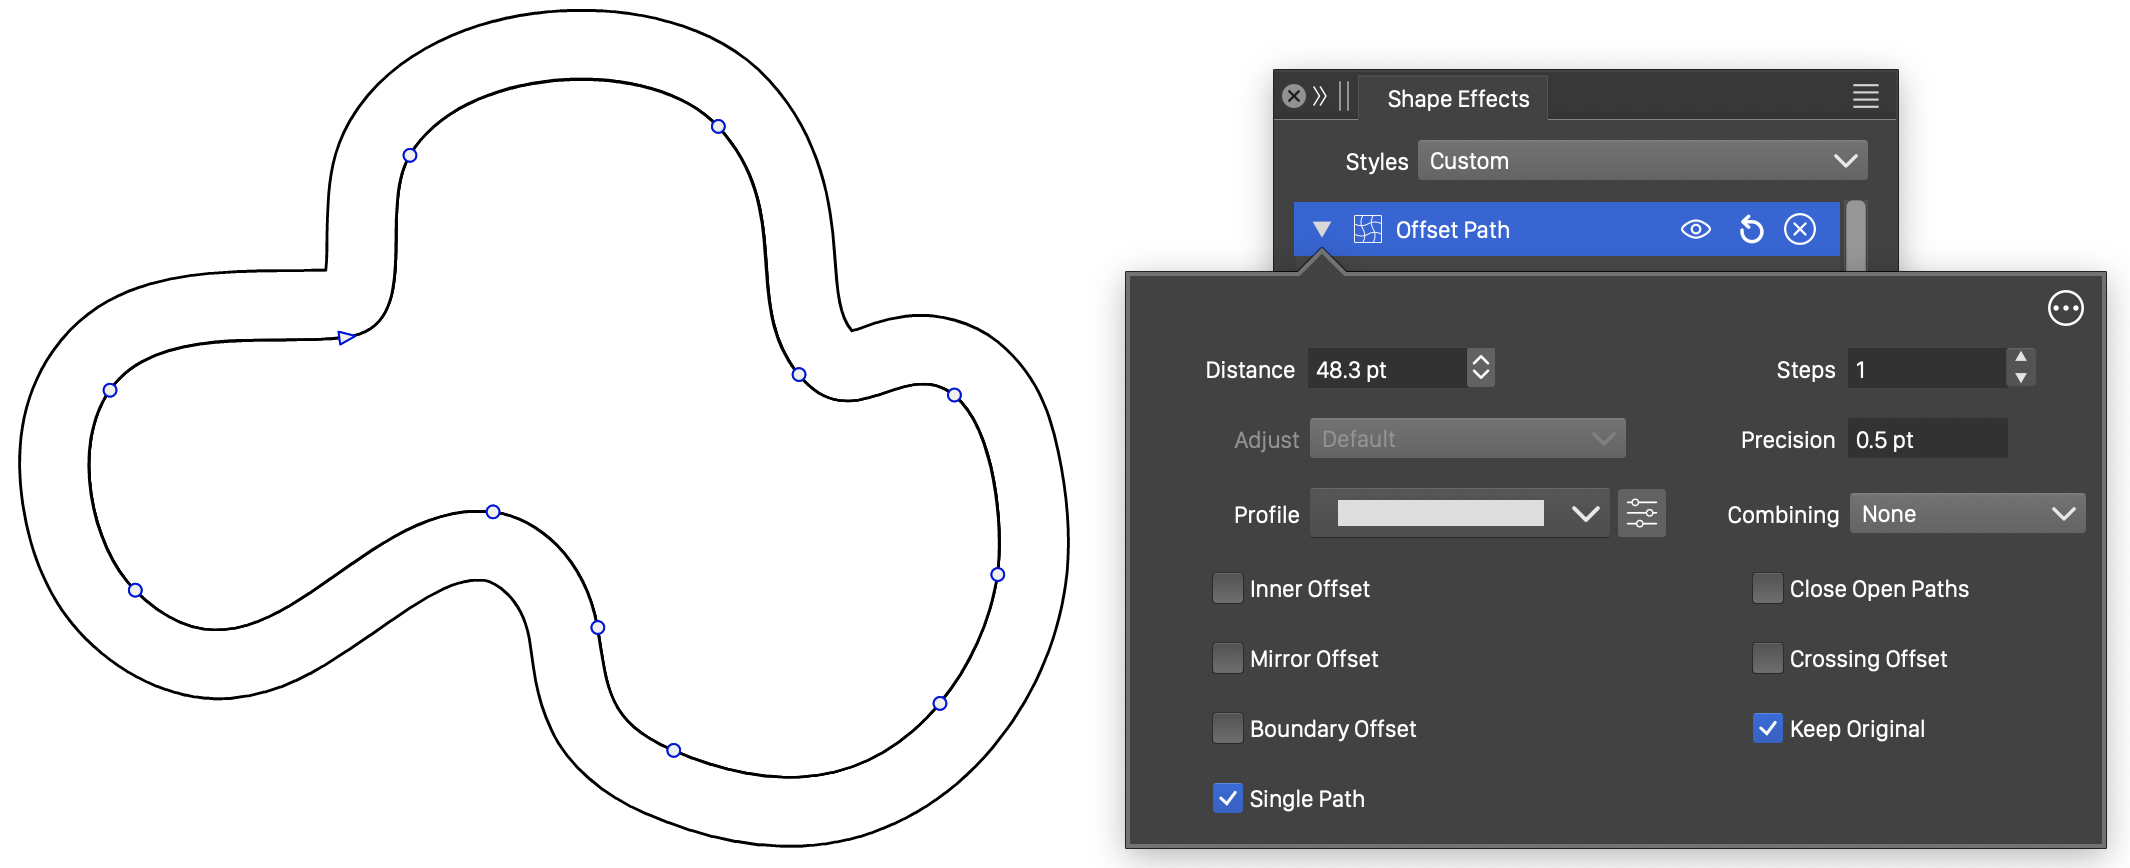The height and width of the screenshot is (868, 2130).
Task: Collapse the Offset Path disclosure triangle
Action: [x=1322, y=229]
